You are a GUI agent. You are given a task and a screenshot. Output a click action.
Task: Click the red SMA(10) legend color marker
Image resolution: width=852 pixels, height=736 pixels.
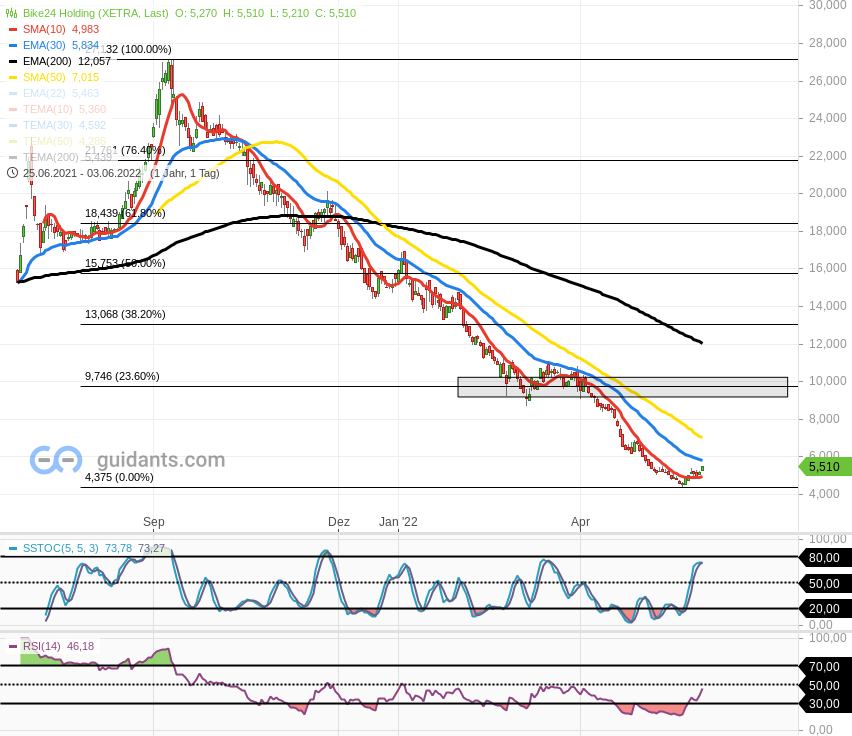pos(12,30)
